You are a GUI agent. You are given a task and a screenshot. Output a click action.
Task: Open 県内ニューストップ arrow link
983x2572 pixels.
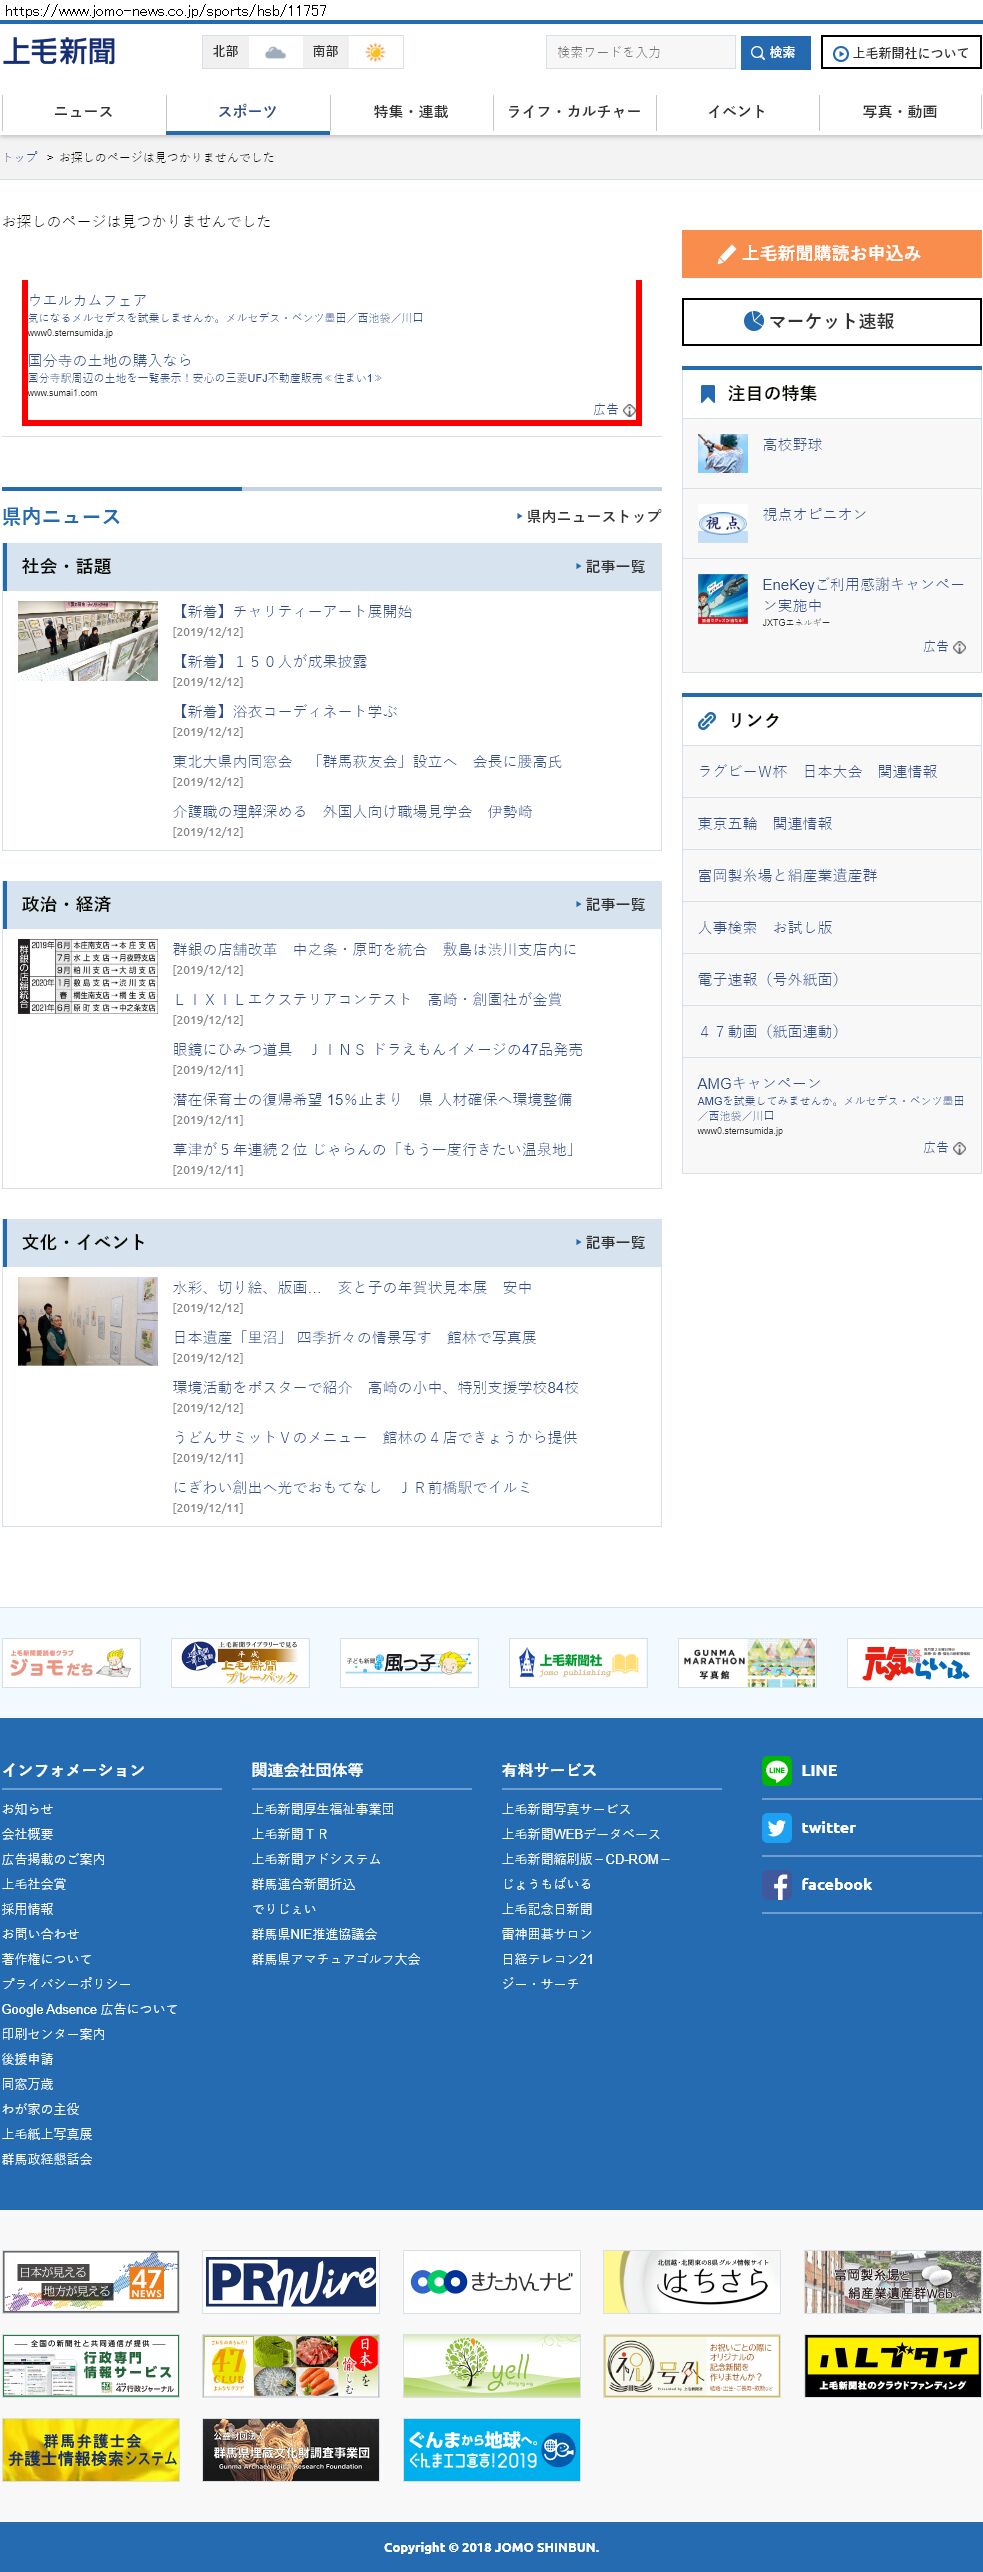[589, 516]
